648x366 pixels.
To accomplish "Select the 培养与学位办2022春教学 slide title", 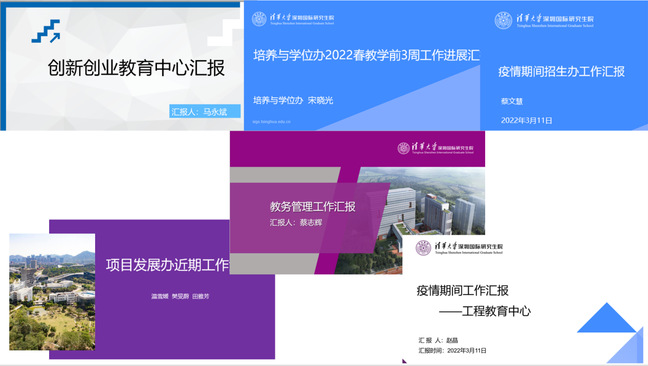I will point(366,55).
